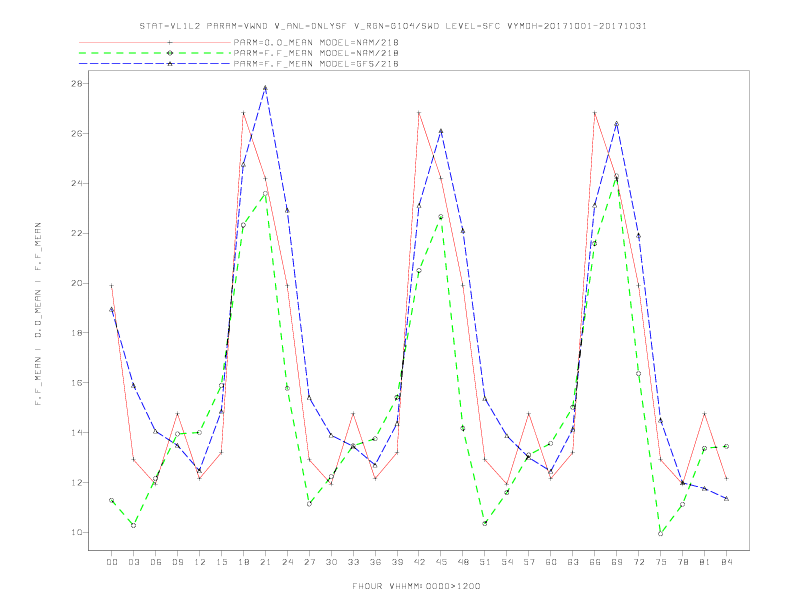Click y-axis tick value 22
Screen dimensions: 792x612
pyautogui.click(x=76, y=233)
